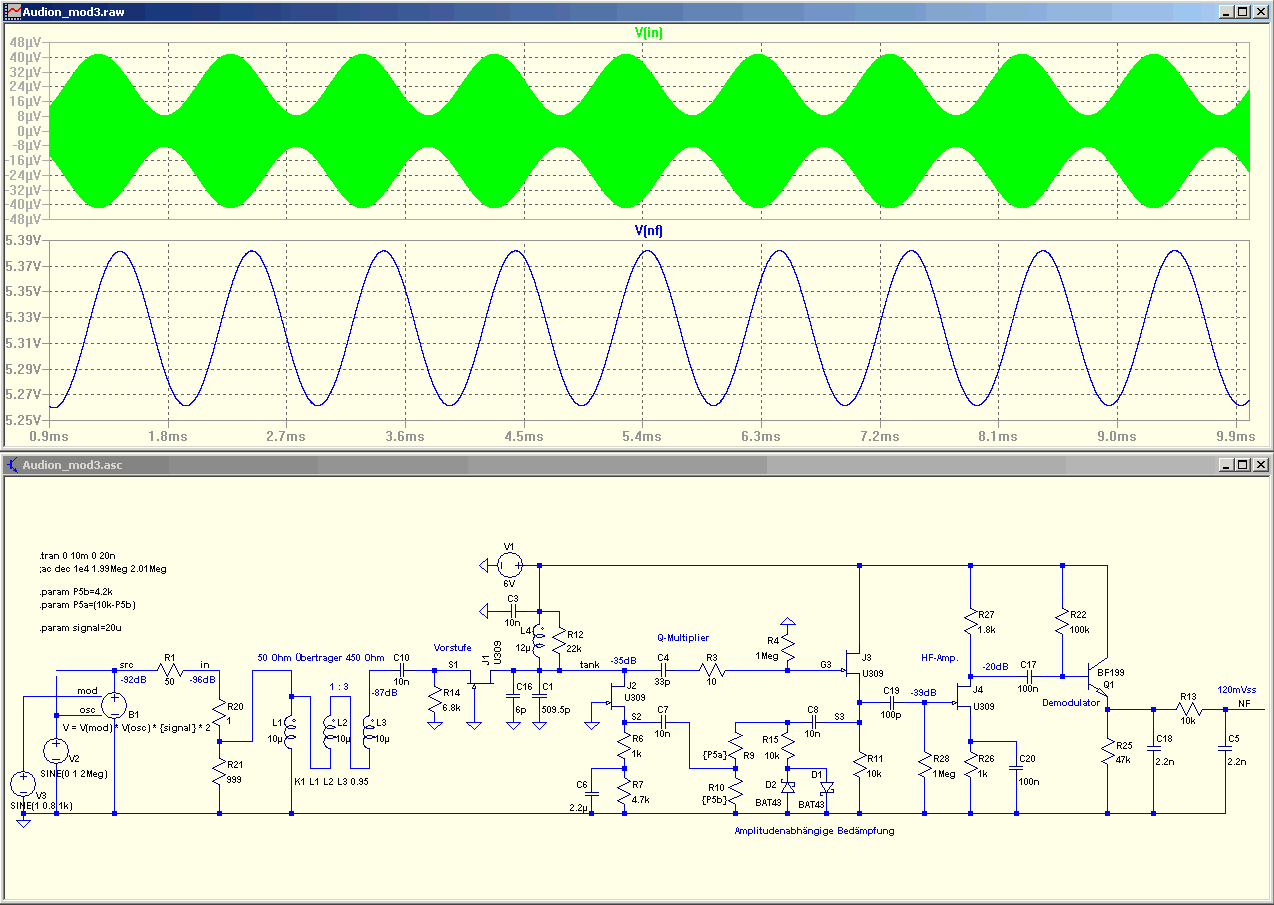Select the V(in) trace label

(x=648, y=33)
